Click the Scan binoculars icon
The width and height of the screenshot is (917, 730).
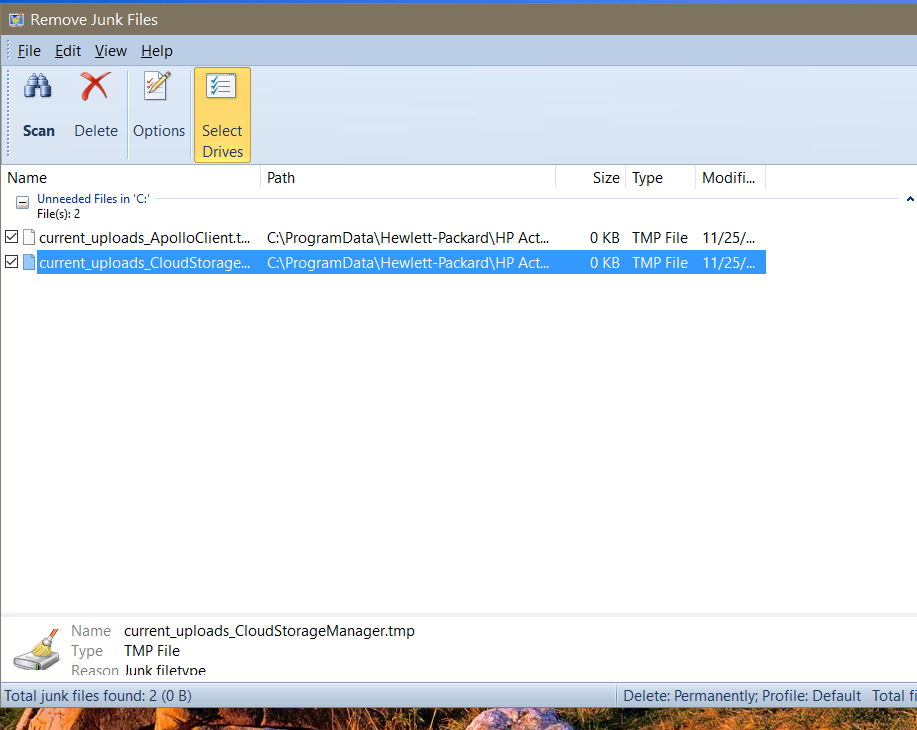38,88
